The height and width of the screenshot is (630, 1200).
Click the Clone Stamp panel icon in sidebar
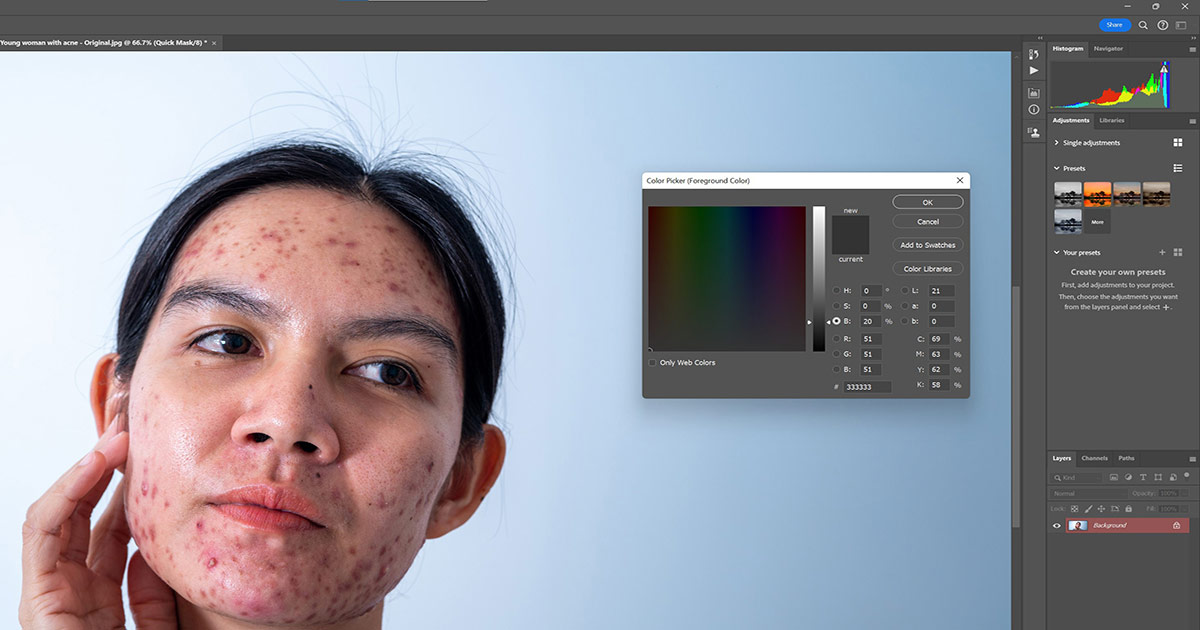[1033, 133]
